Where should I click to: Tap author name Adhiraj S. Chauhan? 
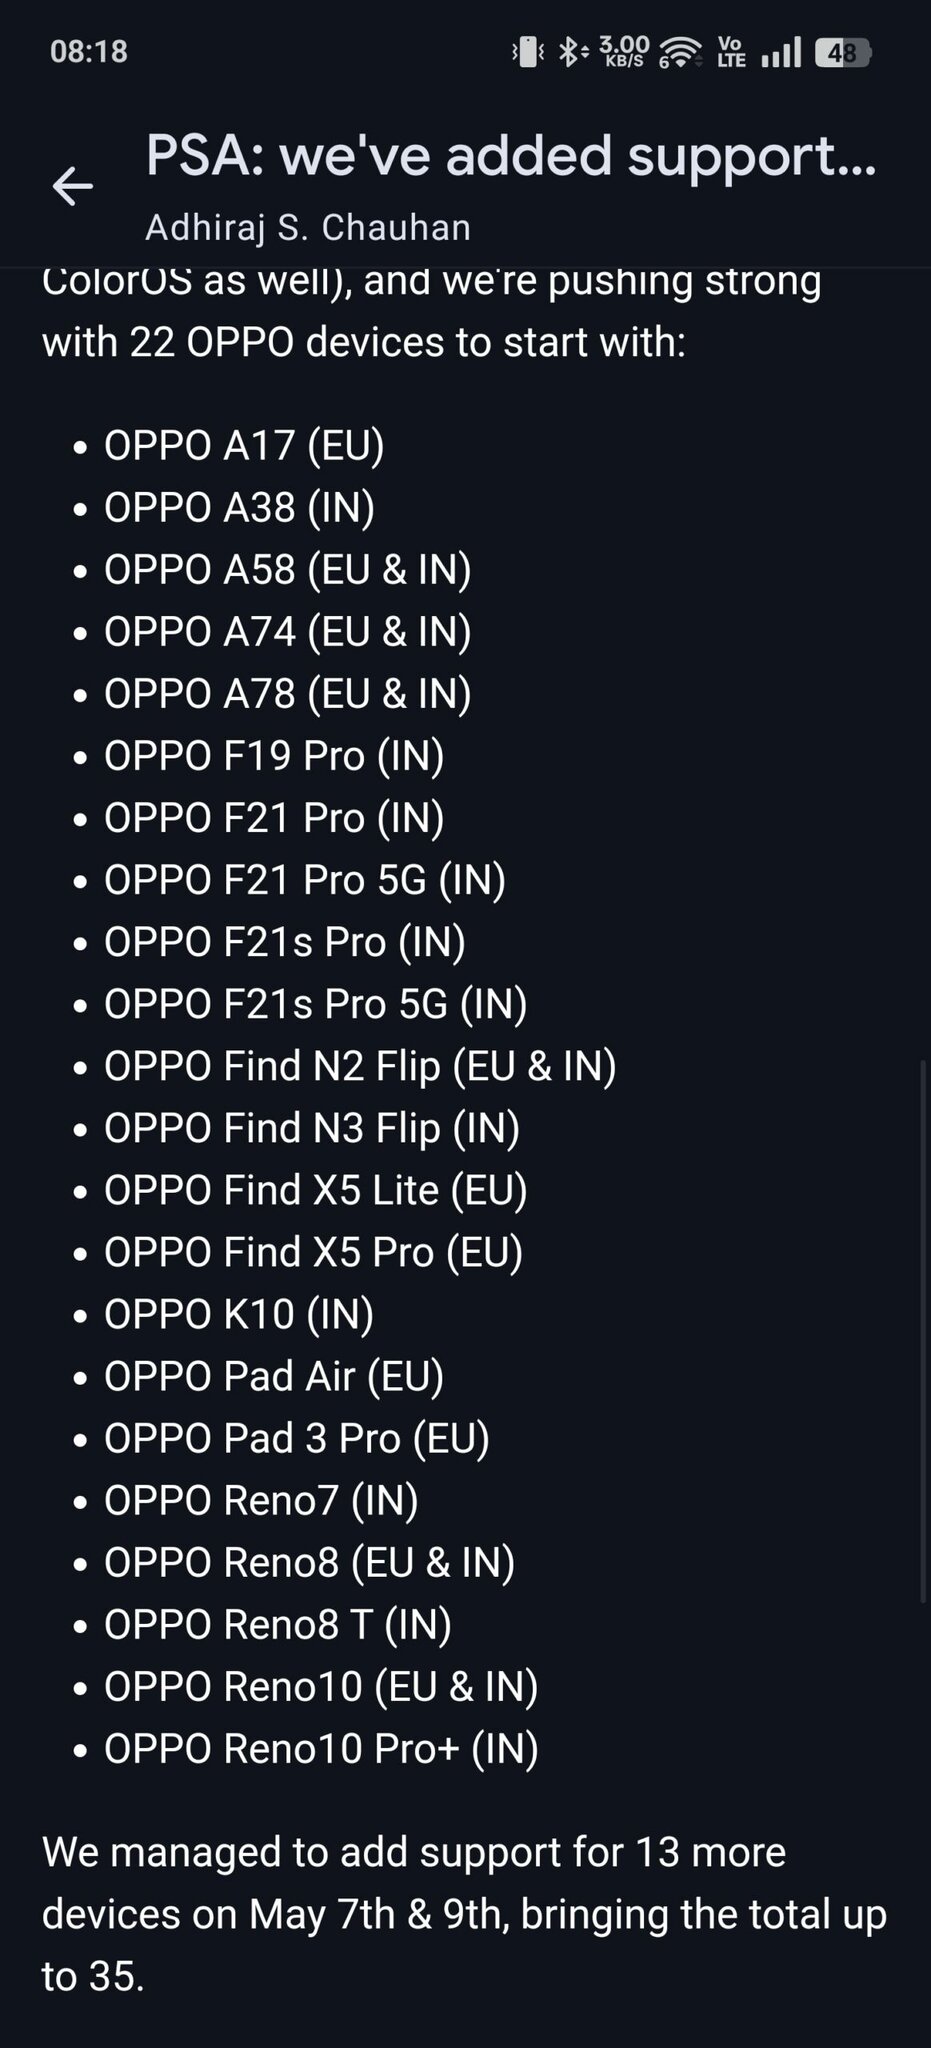308,228
